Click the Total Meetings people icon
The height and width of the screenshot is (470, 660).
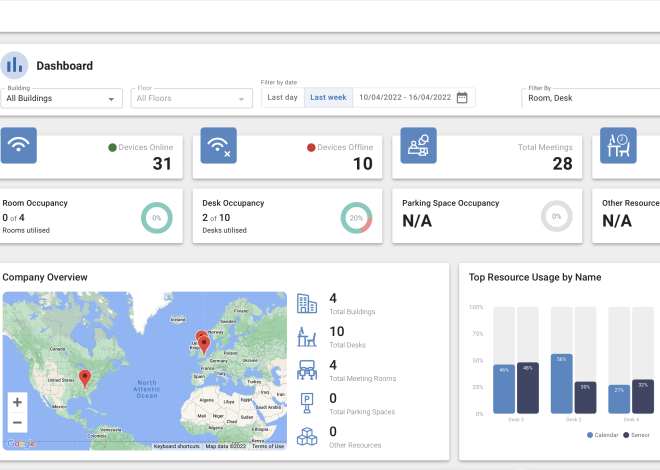418,145
